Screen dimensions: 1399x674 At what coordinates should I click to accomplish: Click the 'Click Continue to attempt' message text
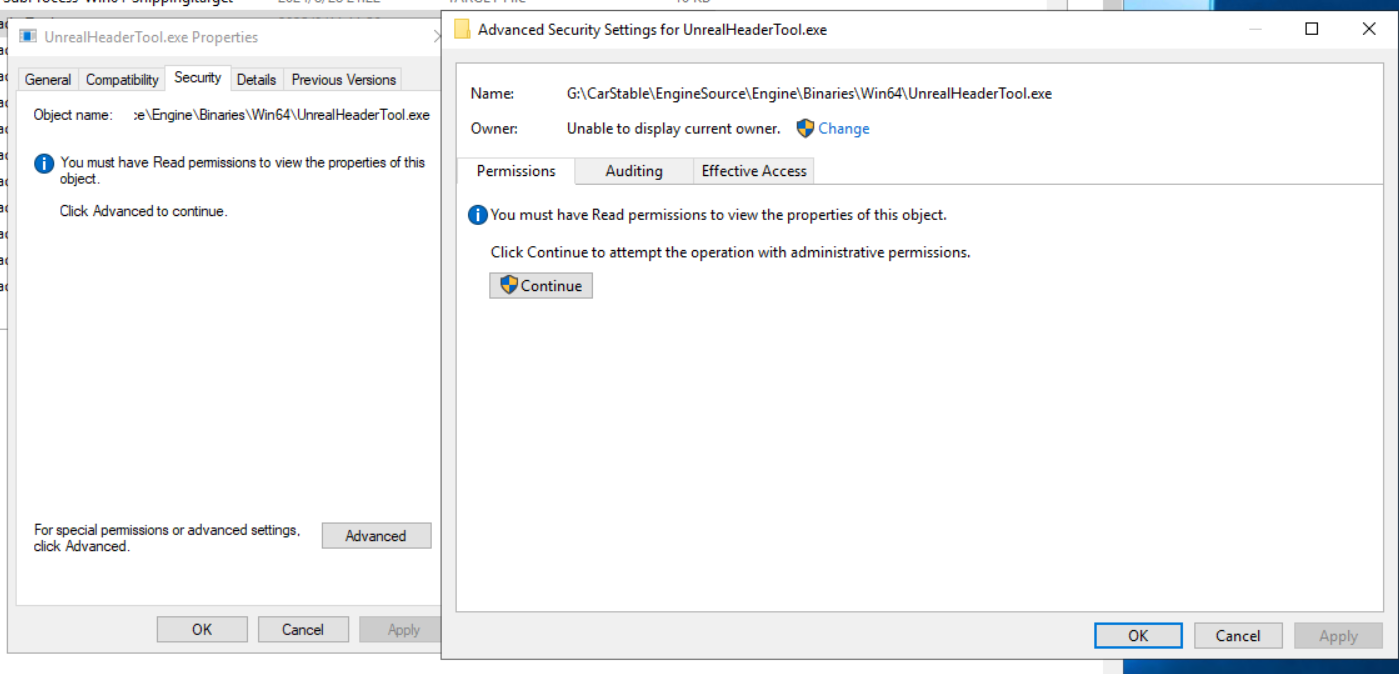(730, 252)
